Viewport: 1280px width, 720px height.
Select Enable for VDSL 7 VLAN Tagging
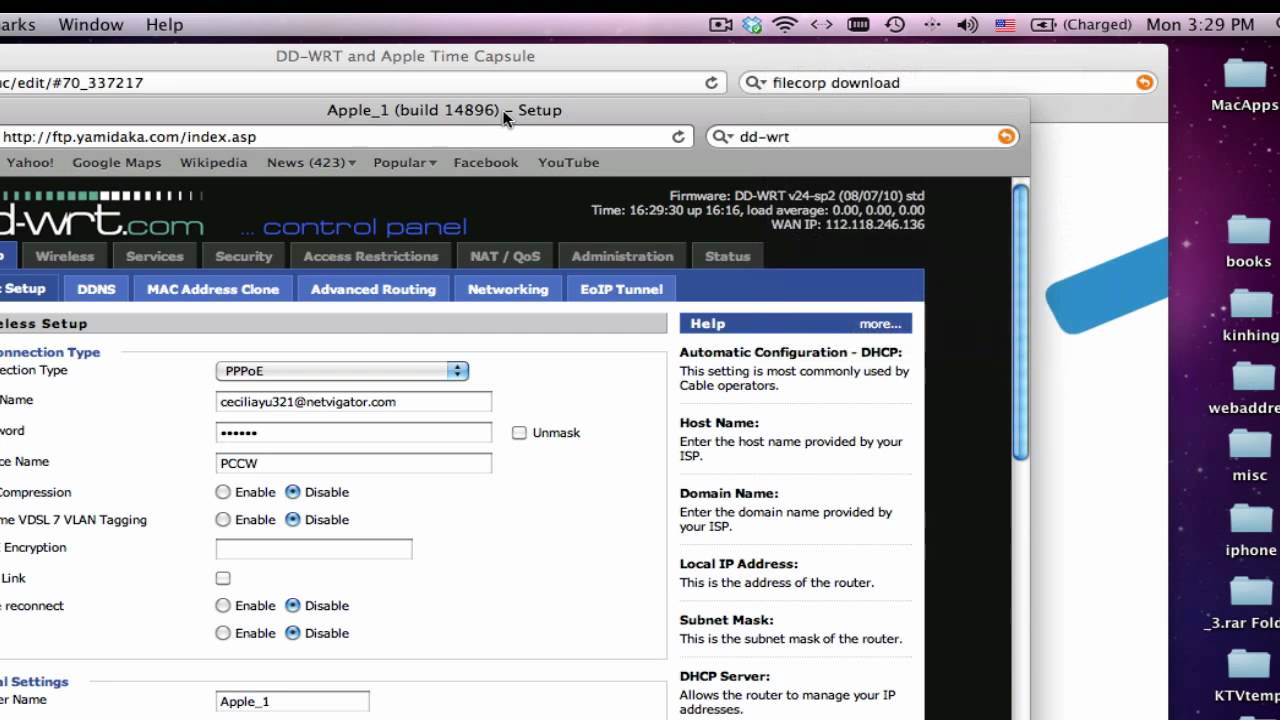[x=223, y=520]
